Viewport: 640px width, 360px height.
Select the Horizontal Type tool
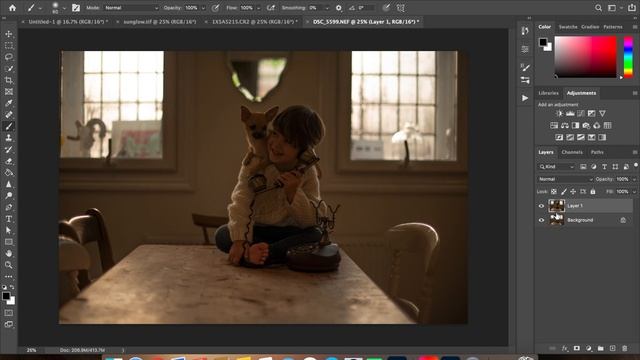point(9,219)
